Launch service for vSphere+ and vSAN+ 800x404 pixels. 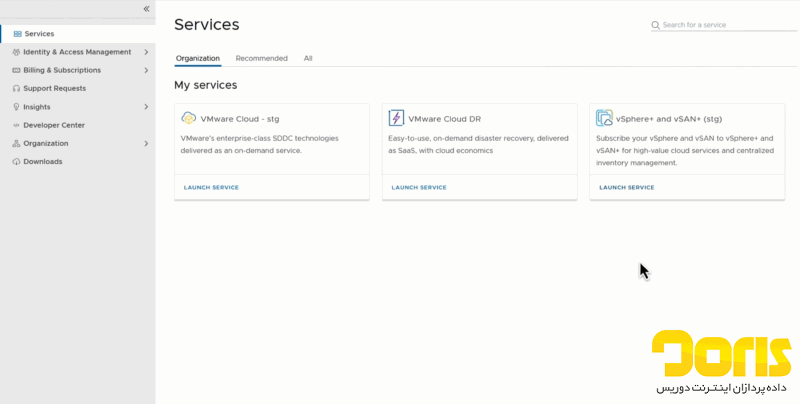click(x=627, y=188)
